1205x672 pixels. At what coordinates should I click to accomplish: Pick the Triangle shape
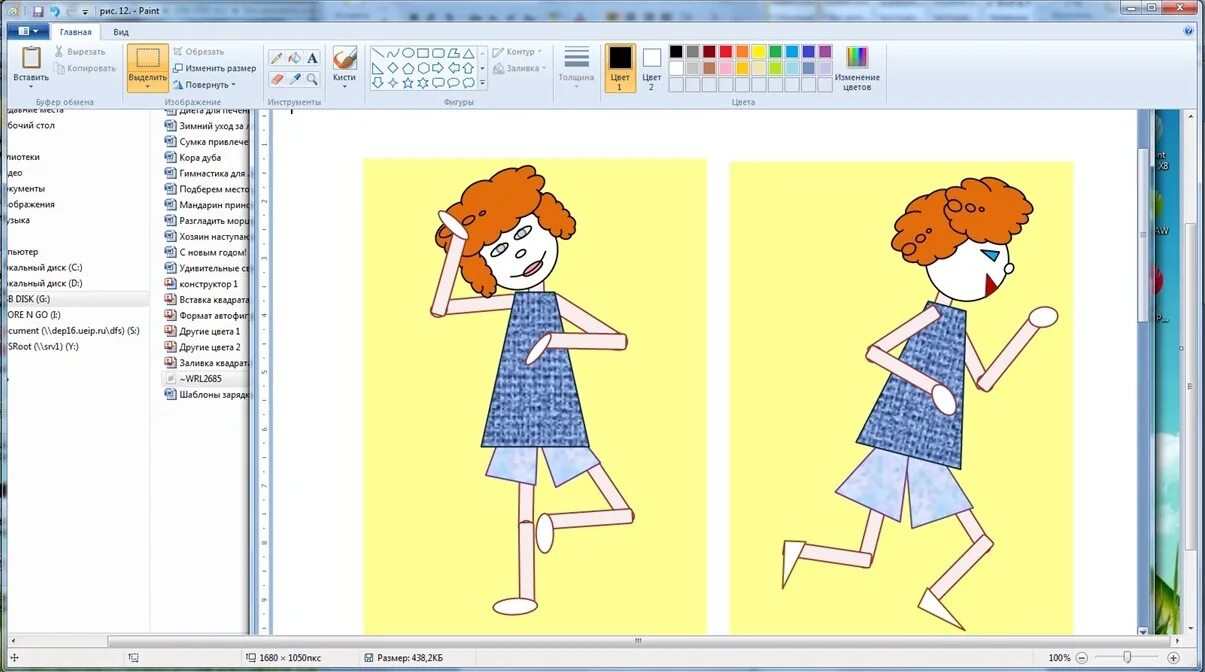(468, 53)
